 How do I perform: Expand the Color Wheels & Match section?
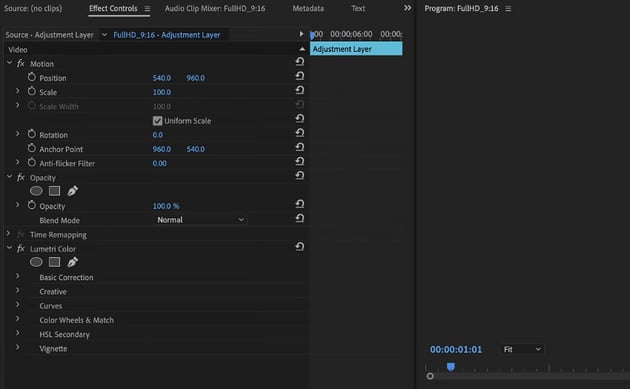[18, 319]
